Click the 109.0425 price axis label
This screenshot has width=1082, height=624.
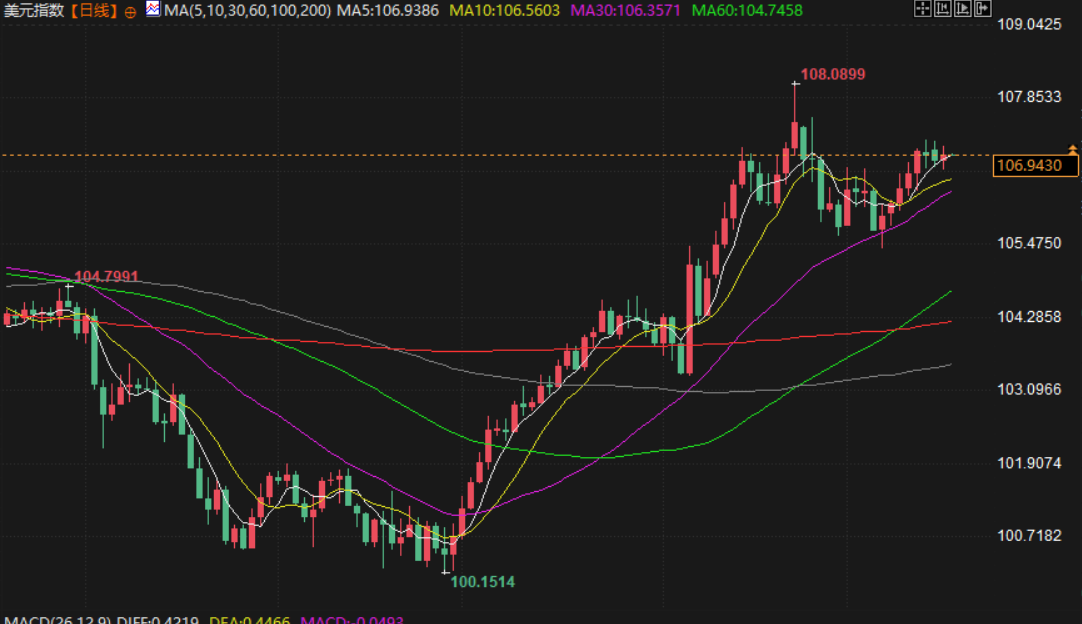click(x=1029, y=24)
